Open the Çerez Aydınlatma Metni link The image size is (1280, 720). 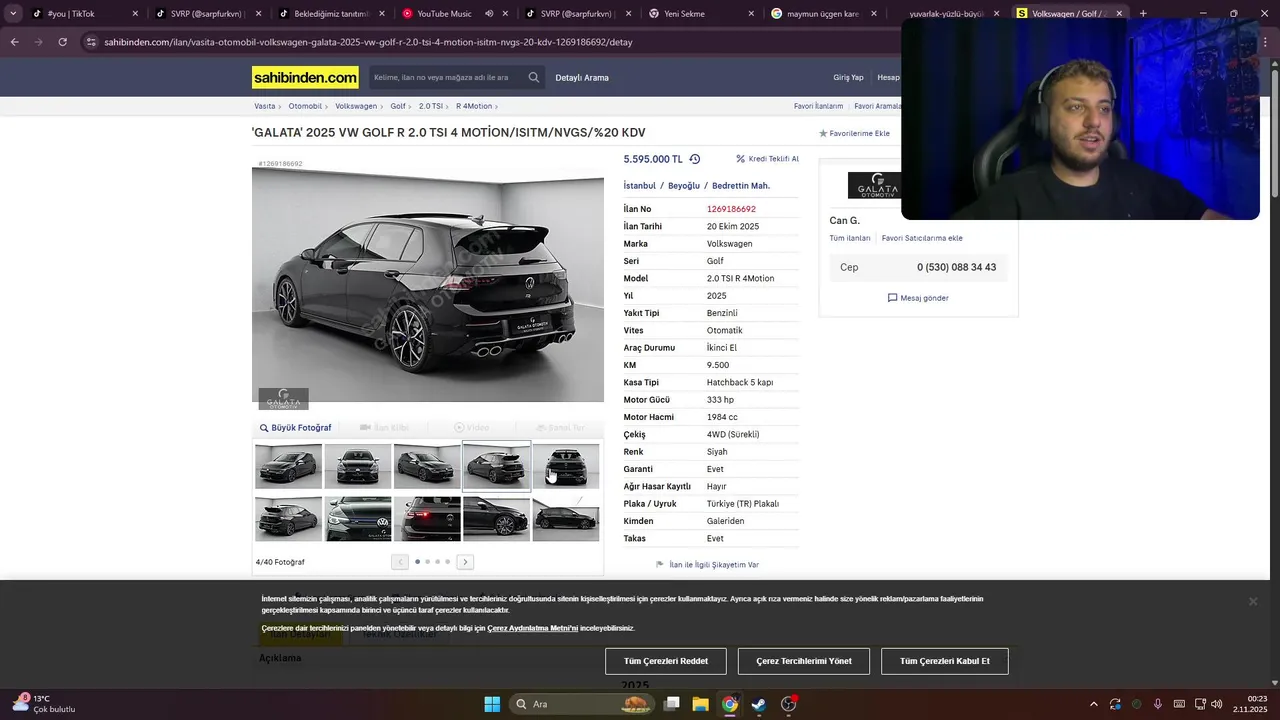532,628
